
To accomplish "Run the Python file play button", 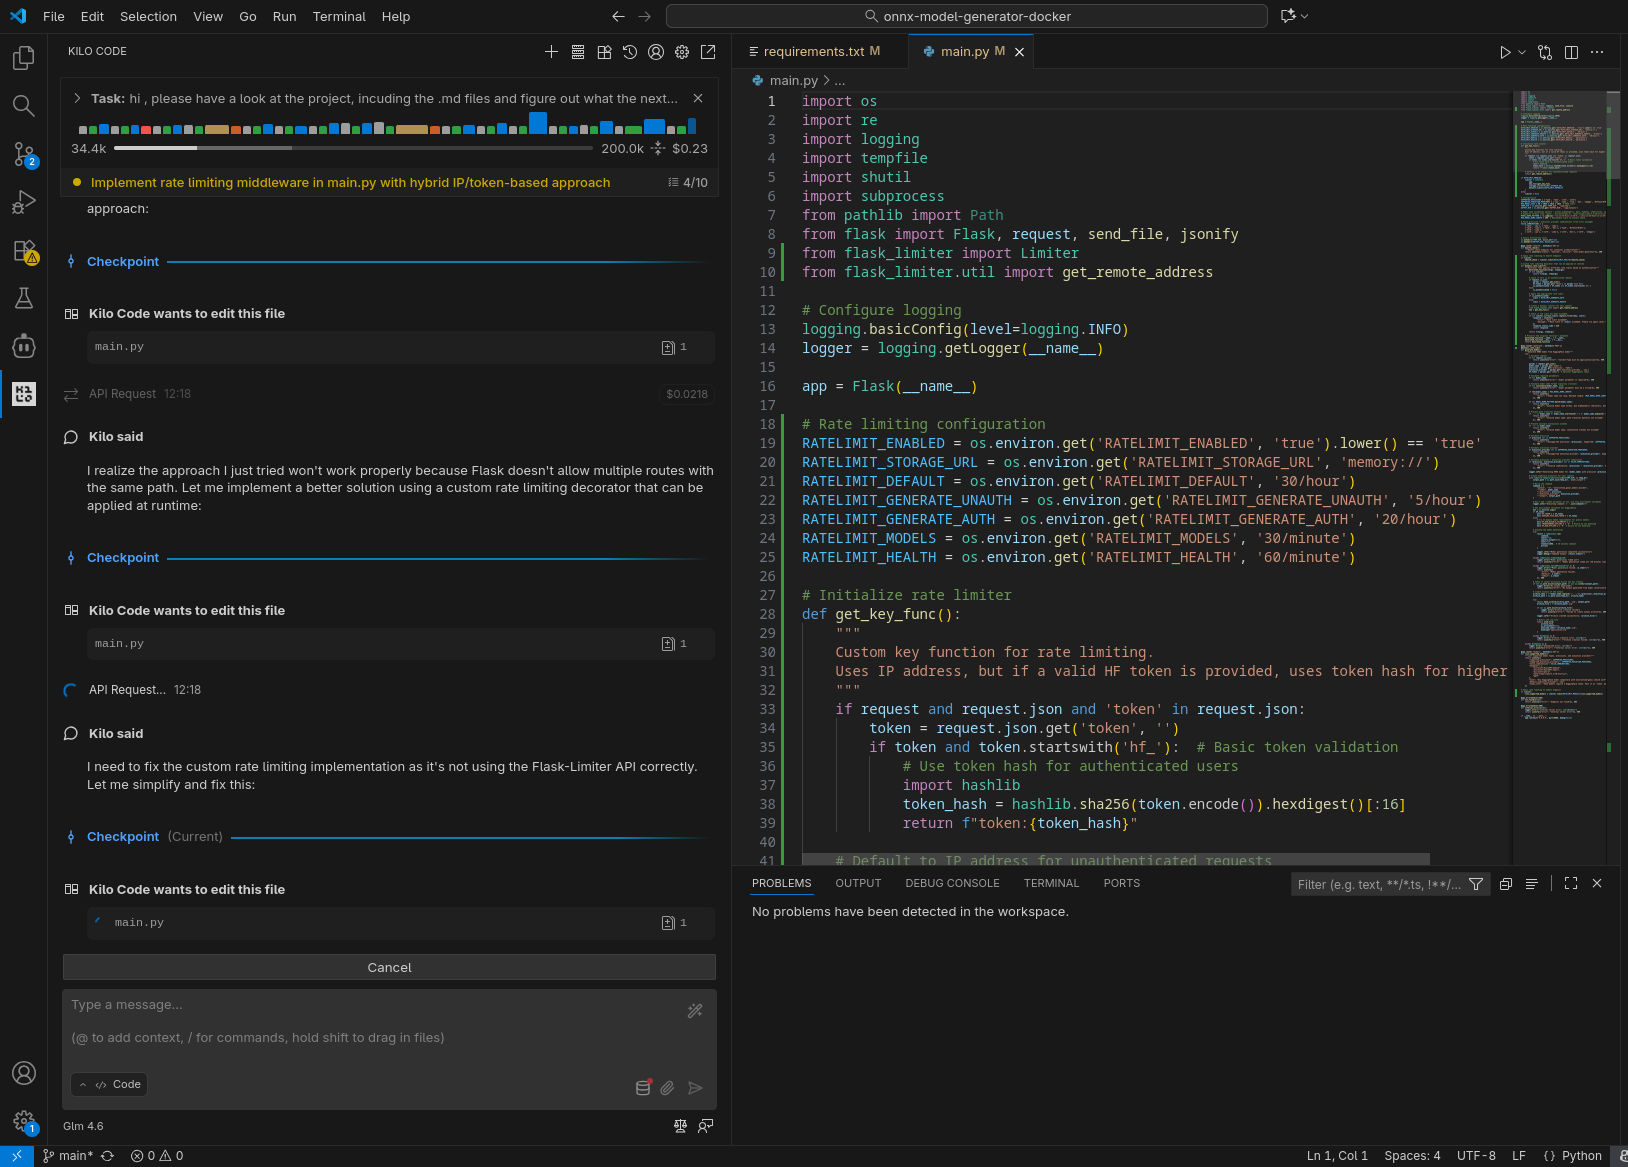I will (1504, 52).
